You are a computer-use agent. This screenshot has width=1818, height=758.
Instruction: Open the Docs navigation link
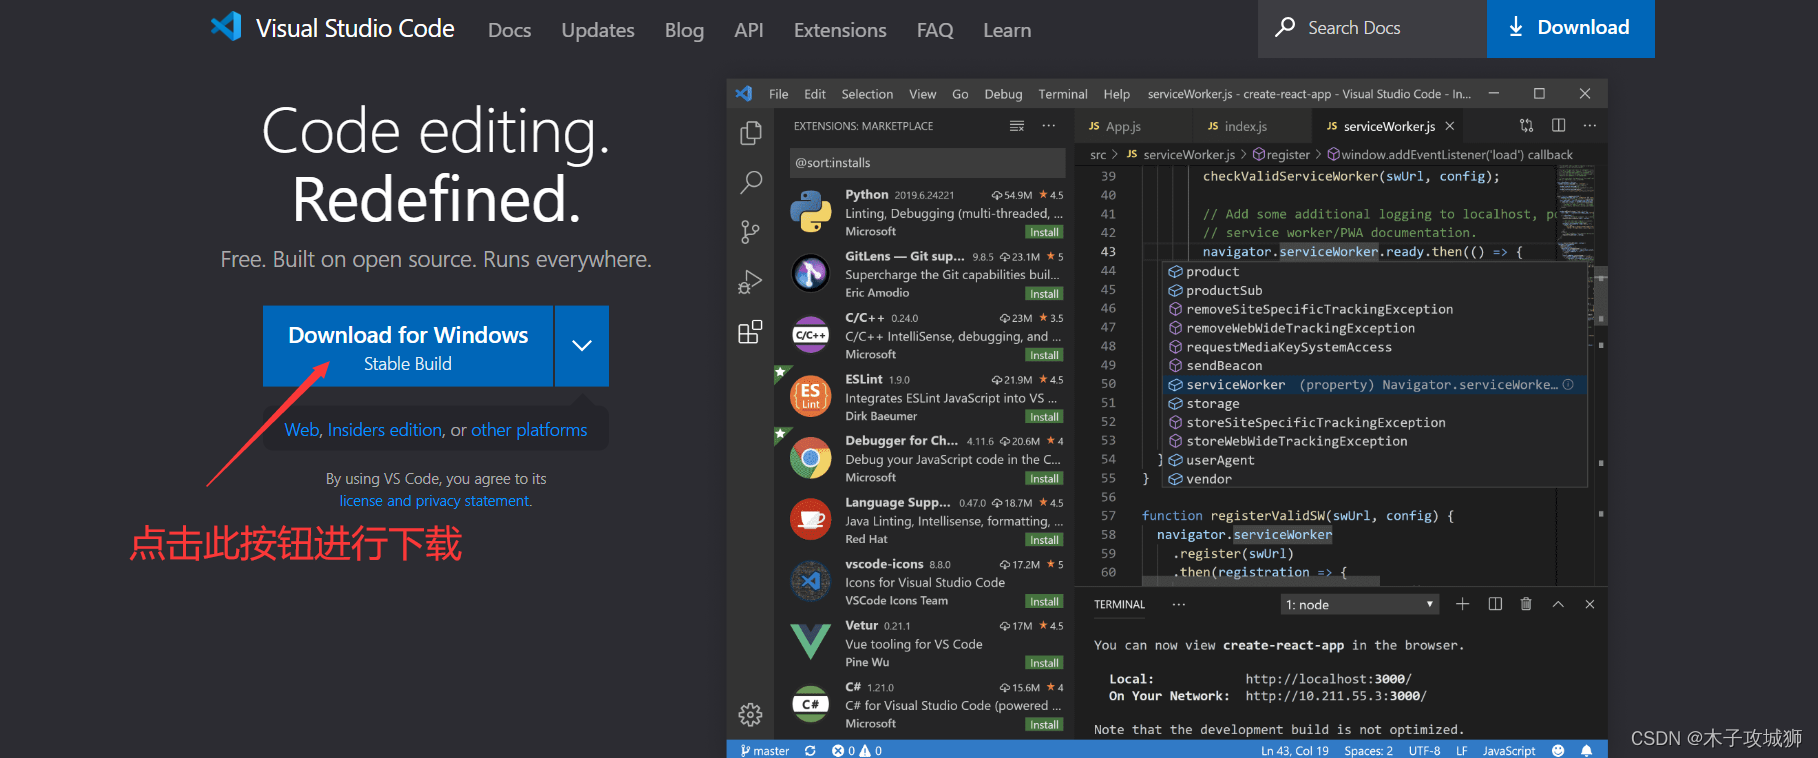[x=509, y=30]
